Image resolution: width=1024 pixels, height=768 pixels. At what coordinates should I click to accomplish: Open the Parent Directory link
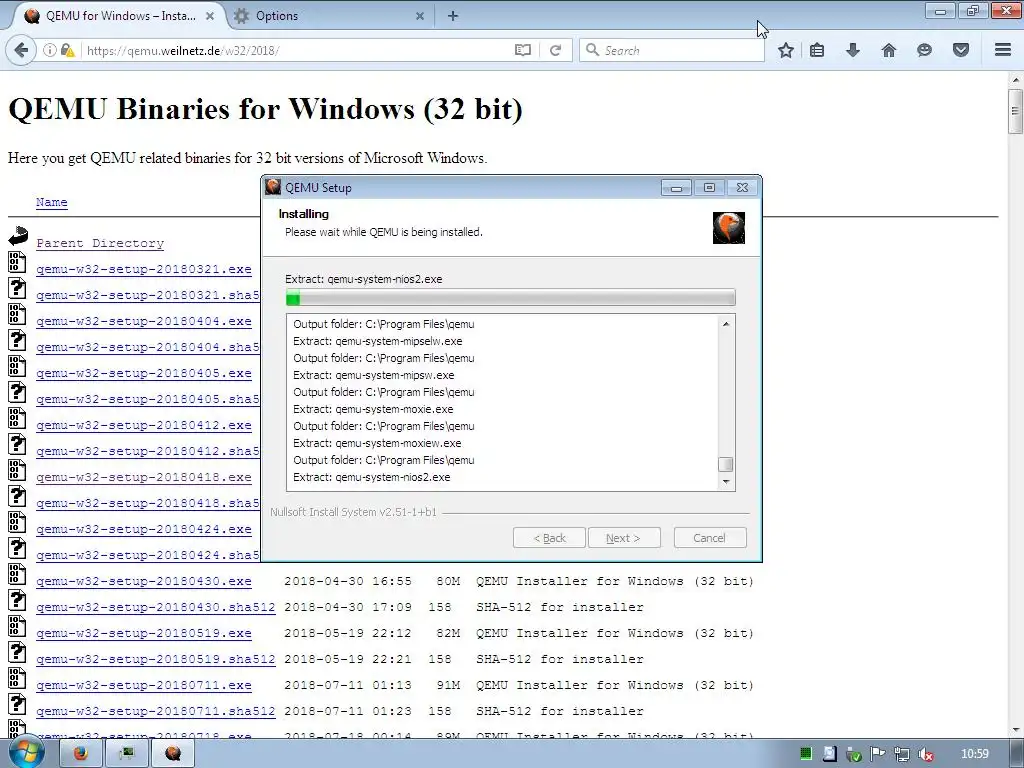coord(100,243)
